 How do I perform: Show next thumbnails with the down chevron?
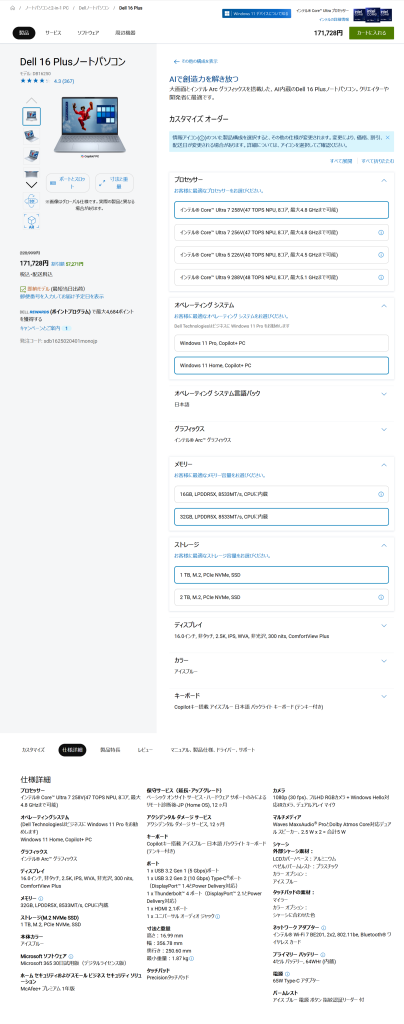31,184
